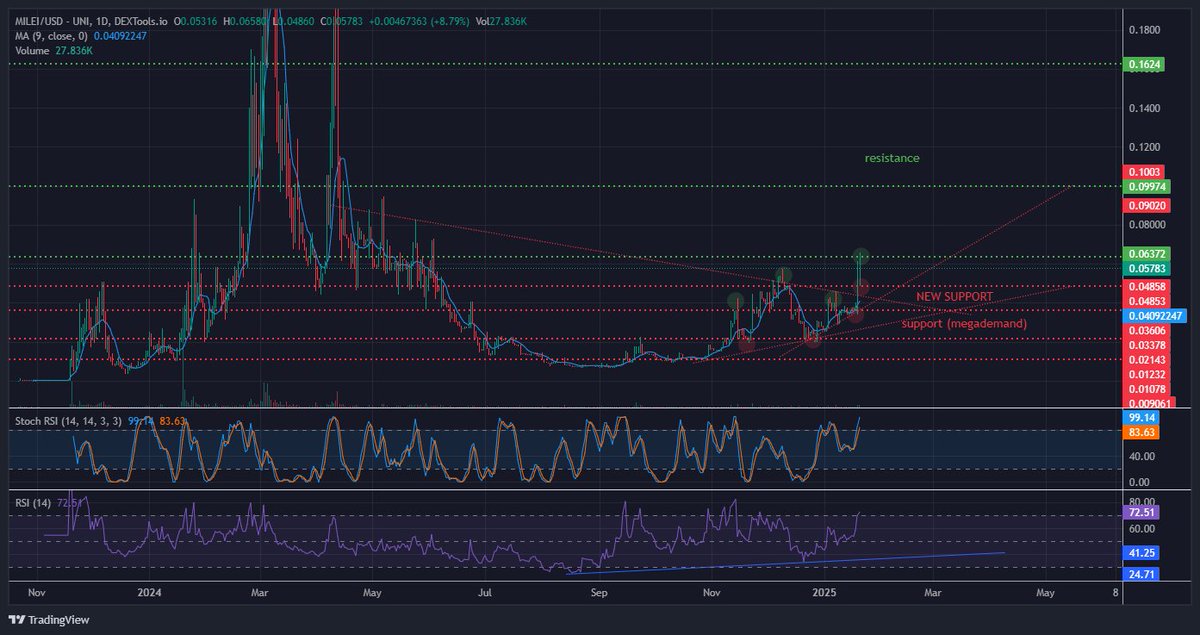The image size is (1200, 635).
Task: Select the "NEW SUPPORT" text annotation
Action: (x=954, y=297)
